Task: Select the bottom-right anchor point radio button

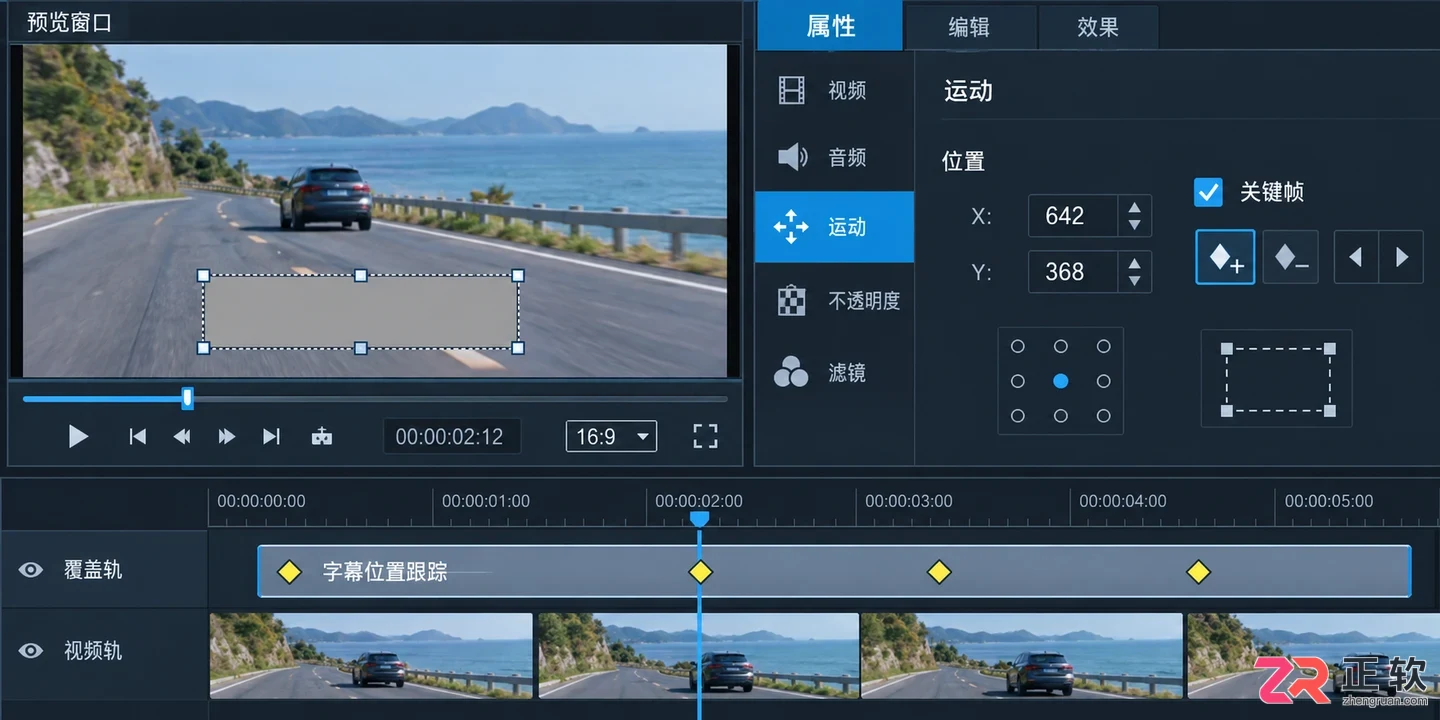Action: (1104, 416)
